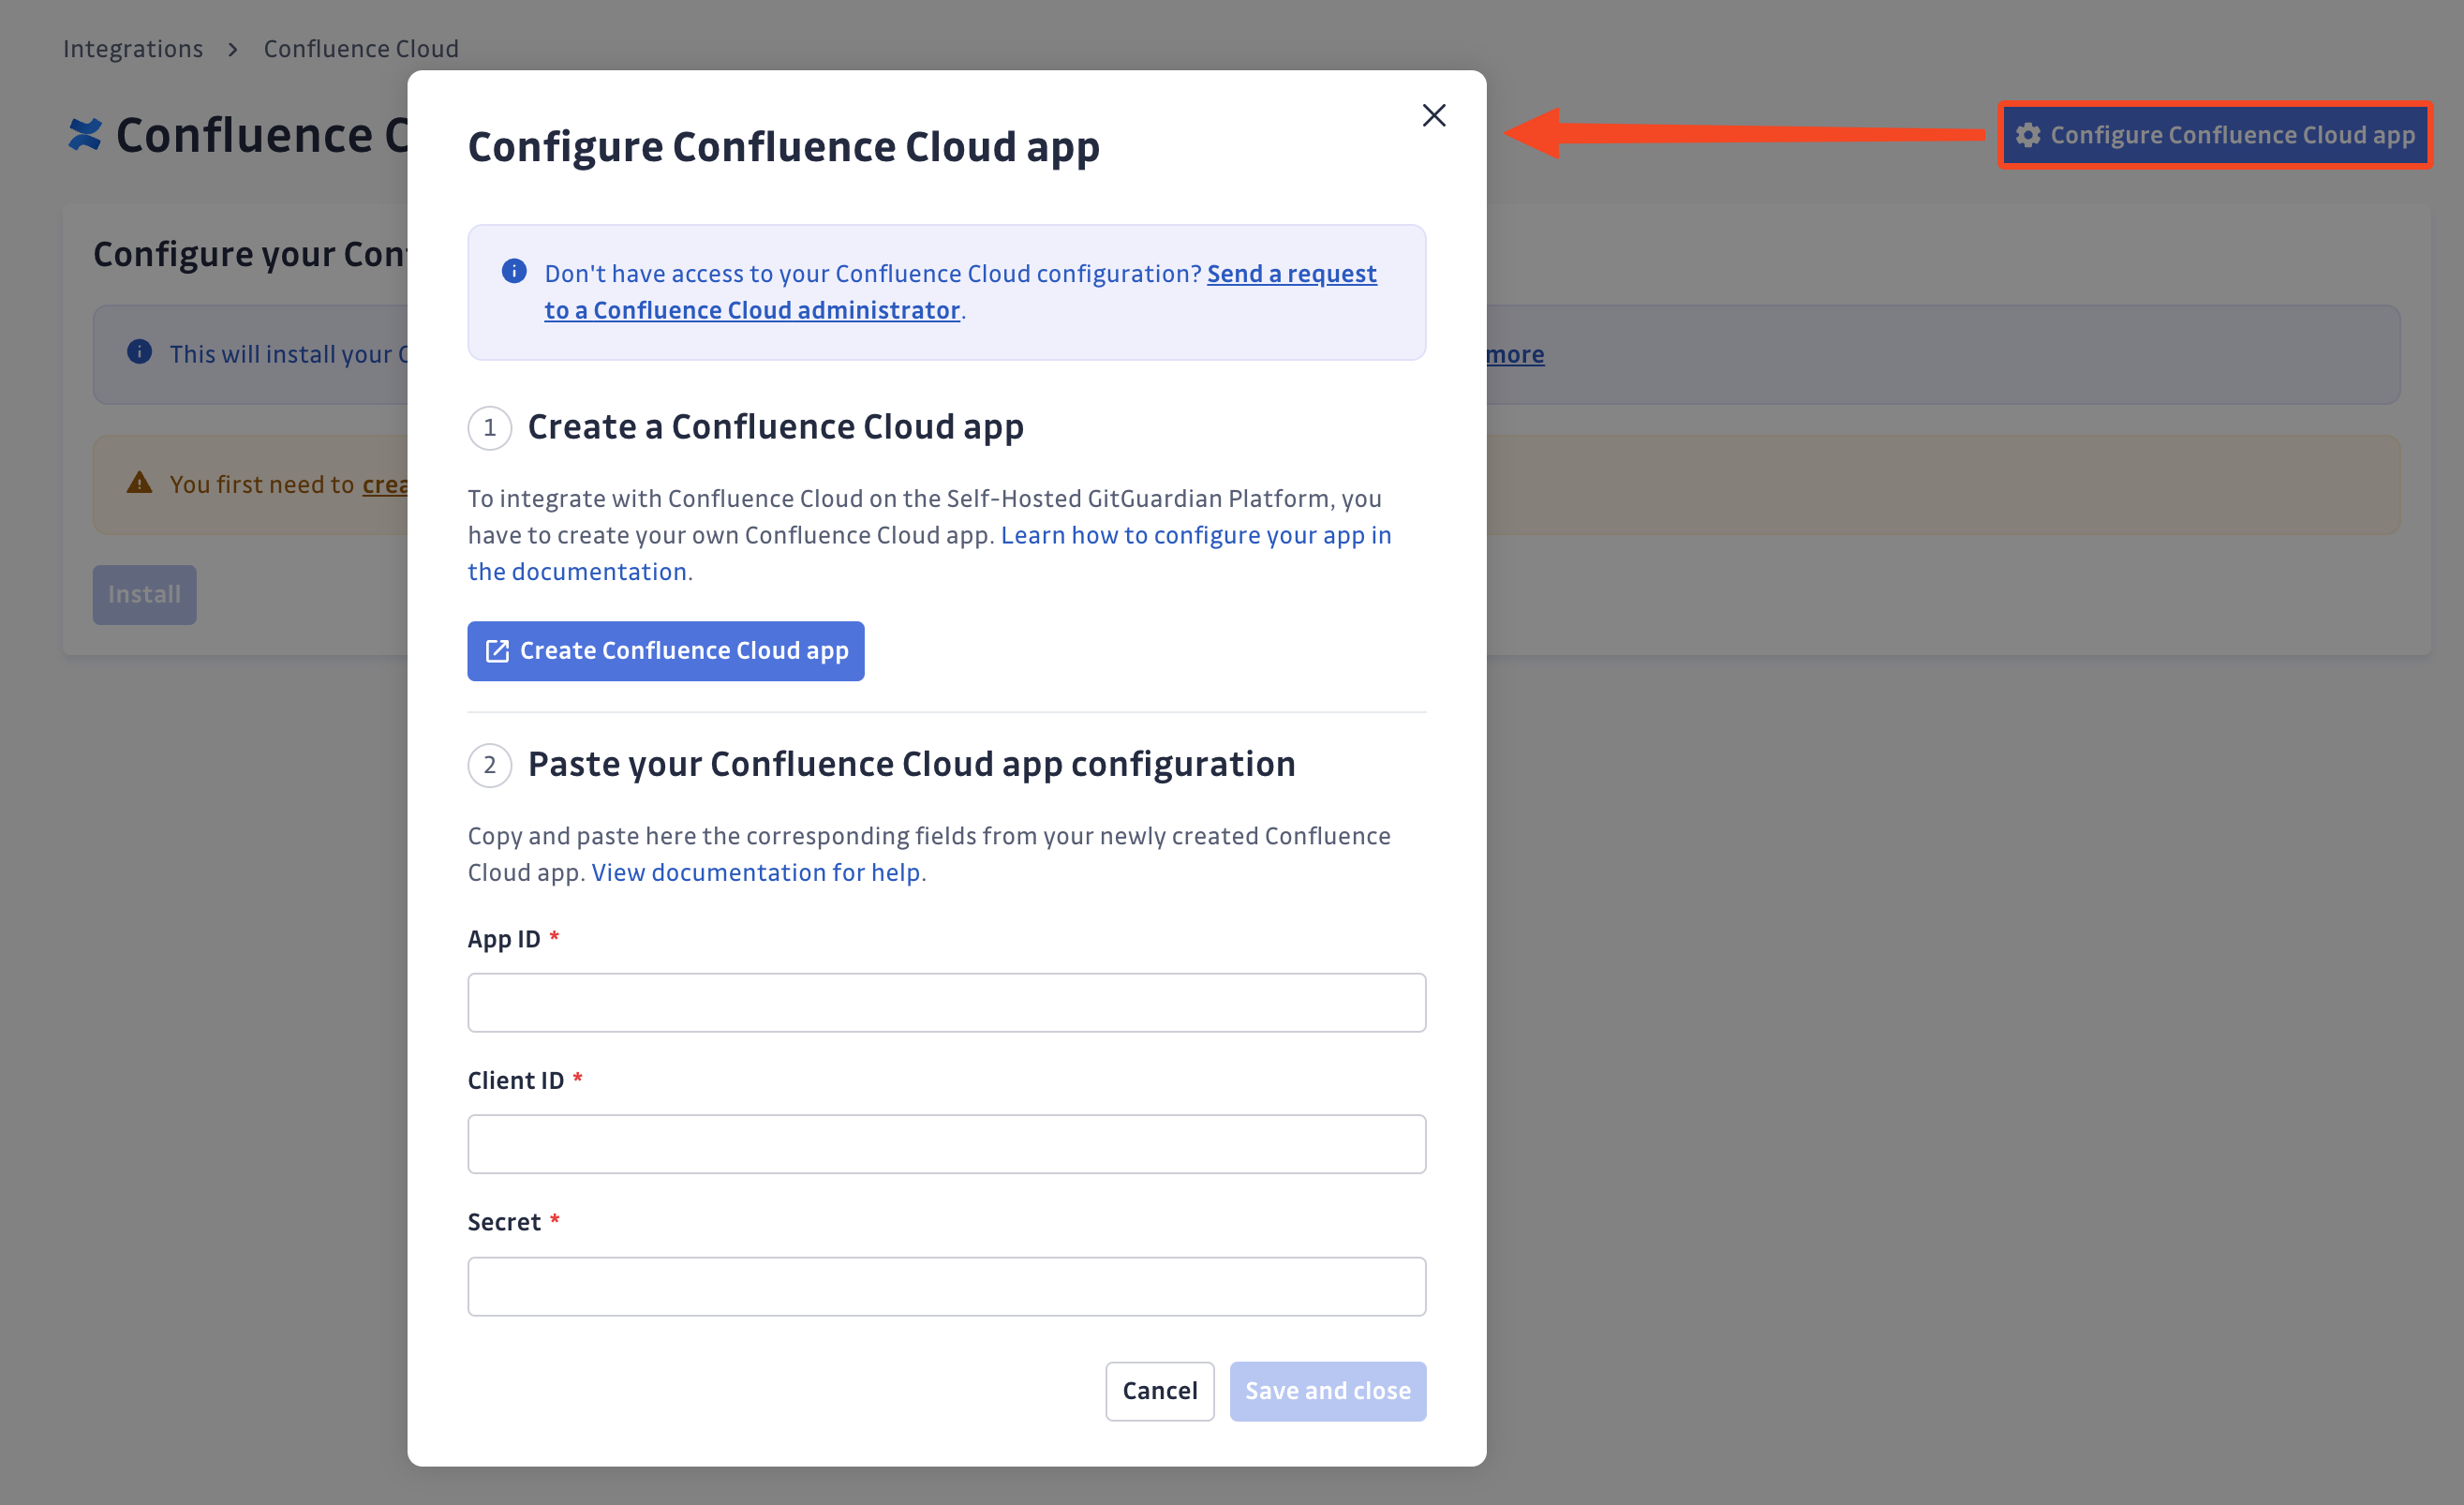2464x1505 pixels.
Task: Close the Configure Confluence Cloud app dialog
Action: [x=1434, y=115]
